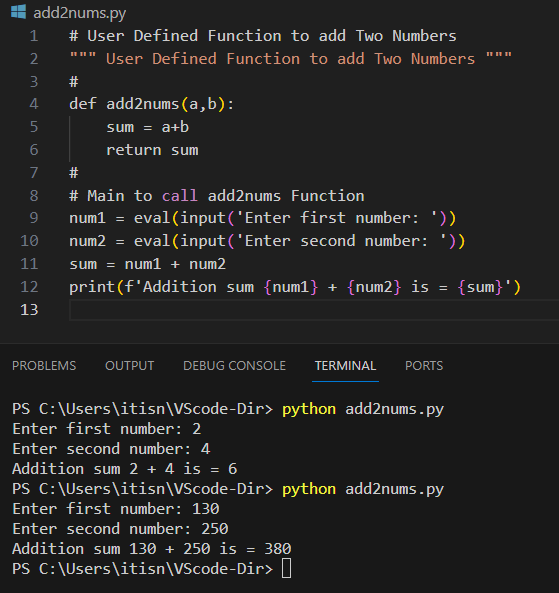Viewport: 559px width, 593px height.
Task: Switch to the PROBLEMS panel tab
Action: [x=44, y=366]
